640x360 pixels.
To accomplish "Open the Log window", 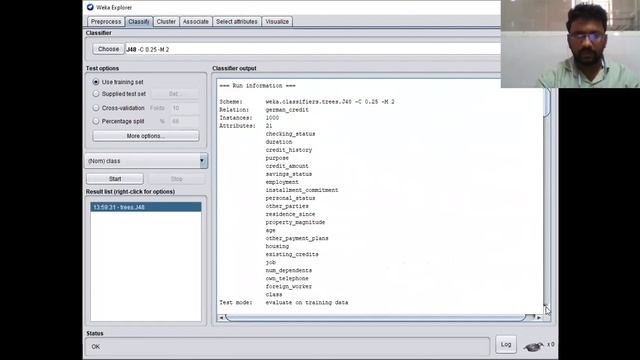I will [x=506, y=344].
